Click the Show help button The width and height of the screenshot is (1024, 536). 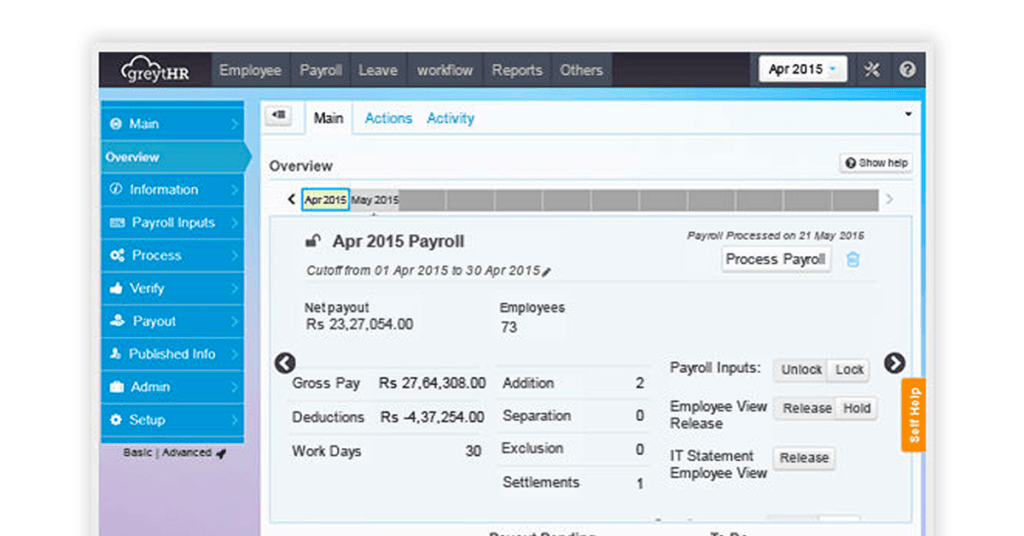click(x=876, y=163)
